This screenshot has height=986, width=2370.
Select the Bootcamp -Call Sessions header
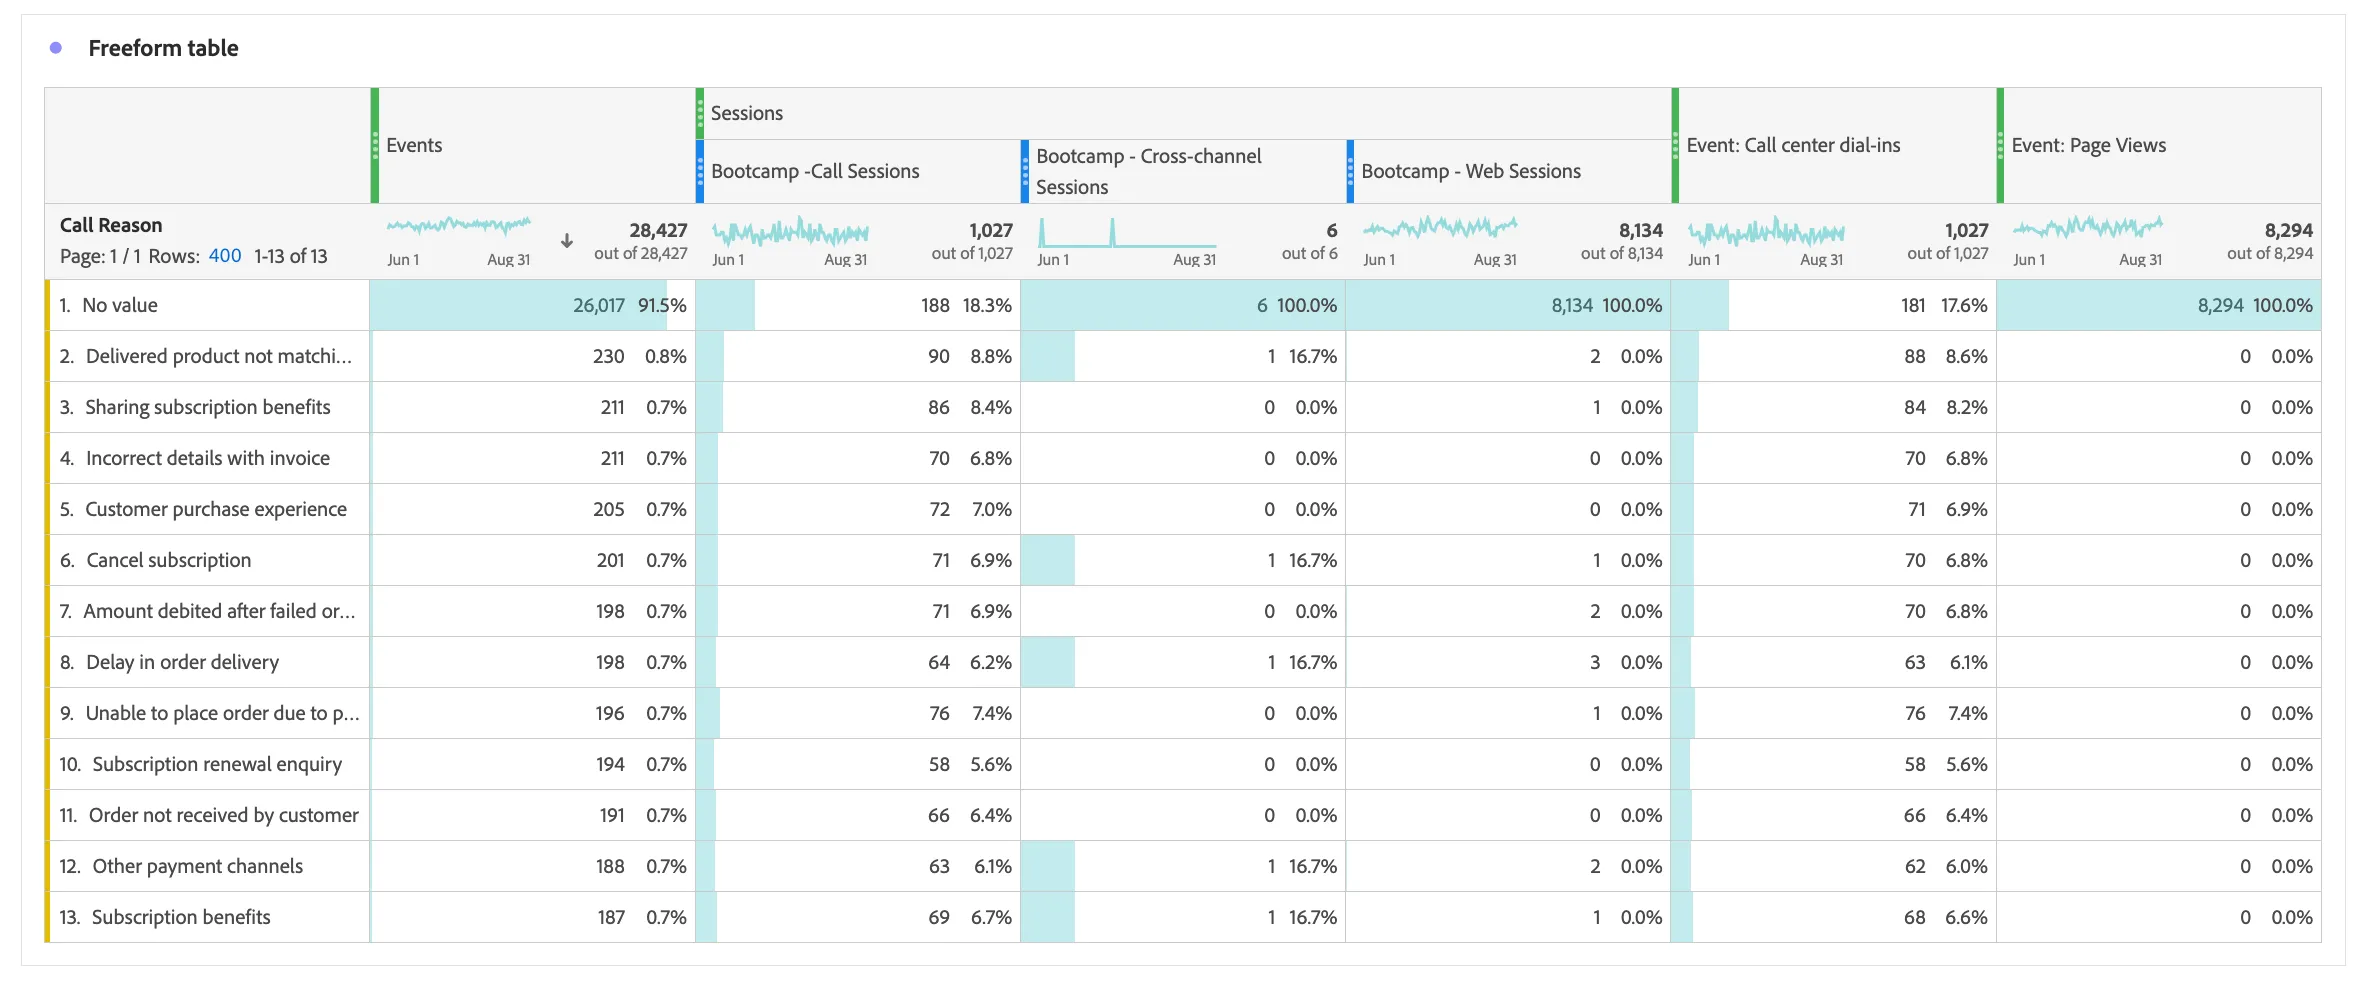pyautogui.click(x=860, y=171)
